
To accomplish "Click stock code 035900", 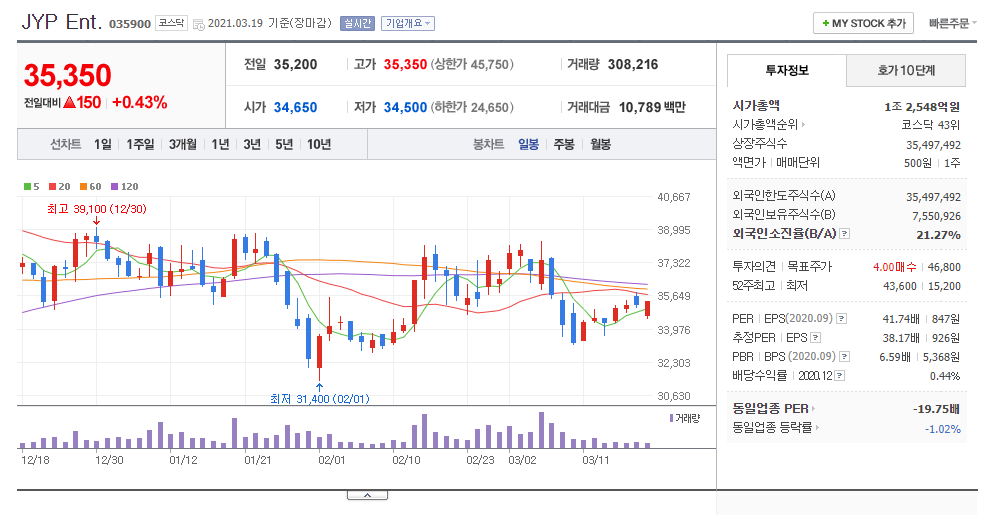I will [130, 24].
